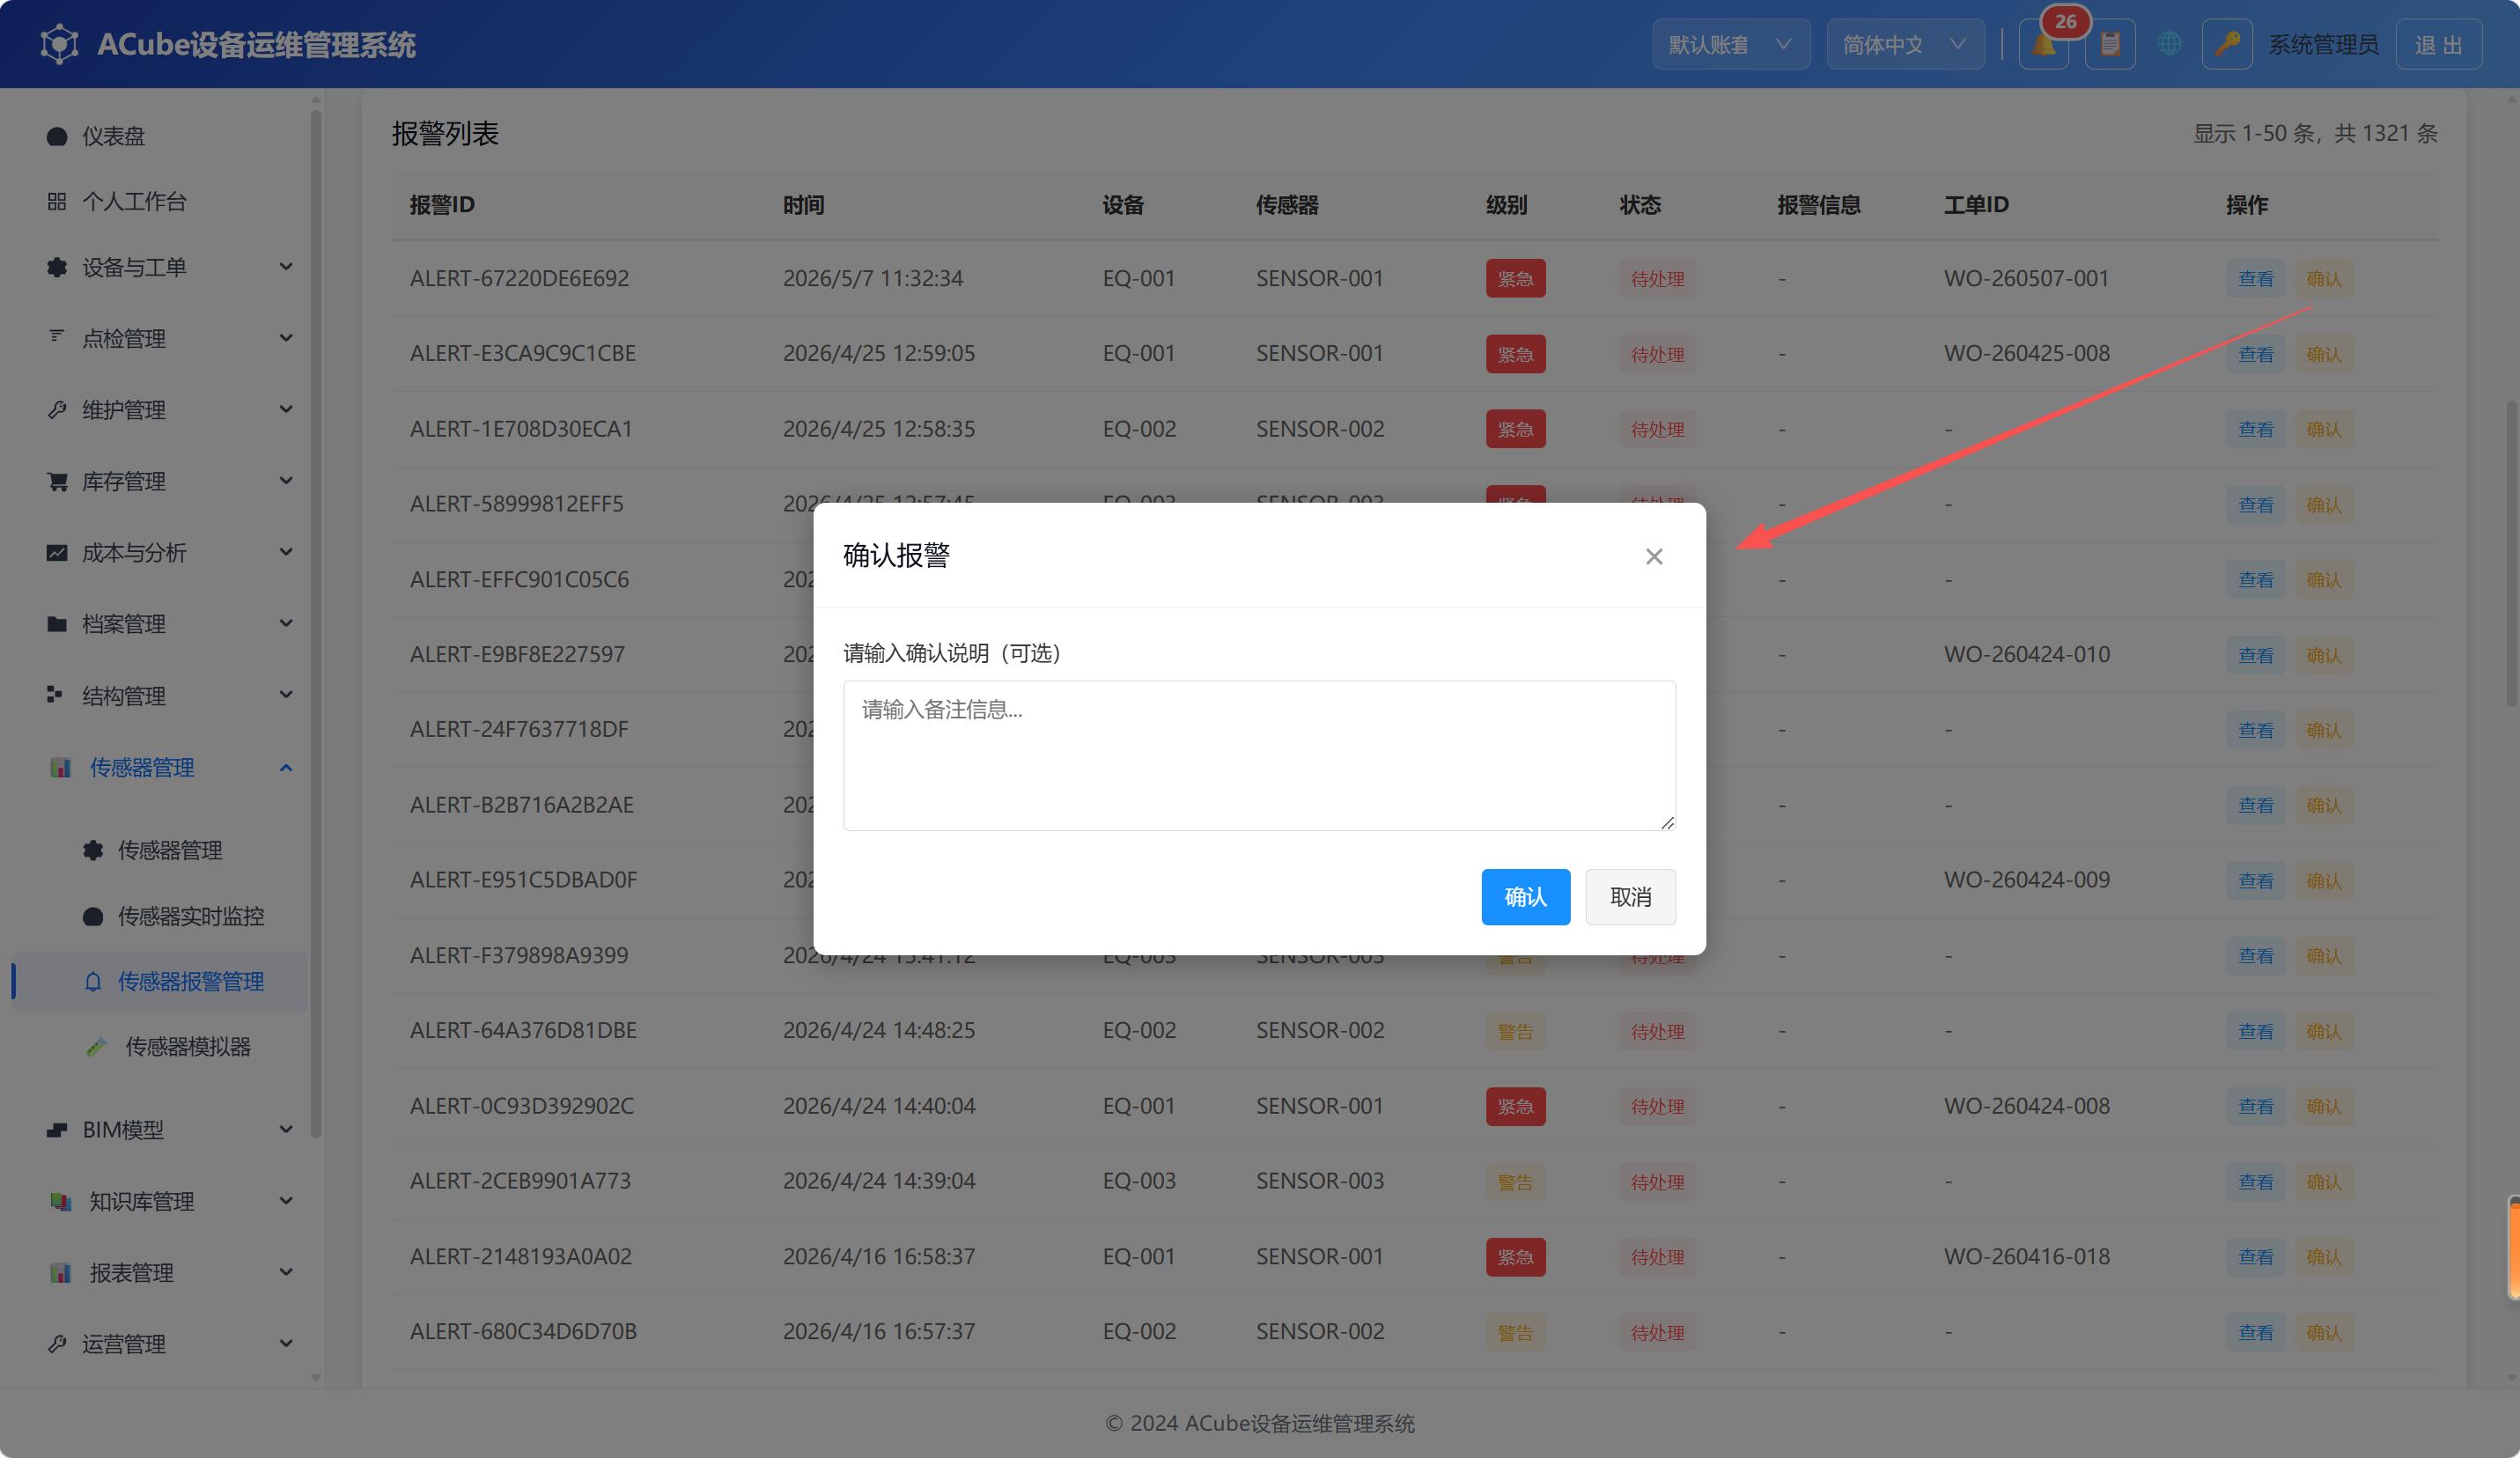
Task: Click 查看 for ALERT-680C34D6D70B
Action: [2255, 1332]
